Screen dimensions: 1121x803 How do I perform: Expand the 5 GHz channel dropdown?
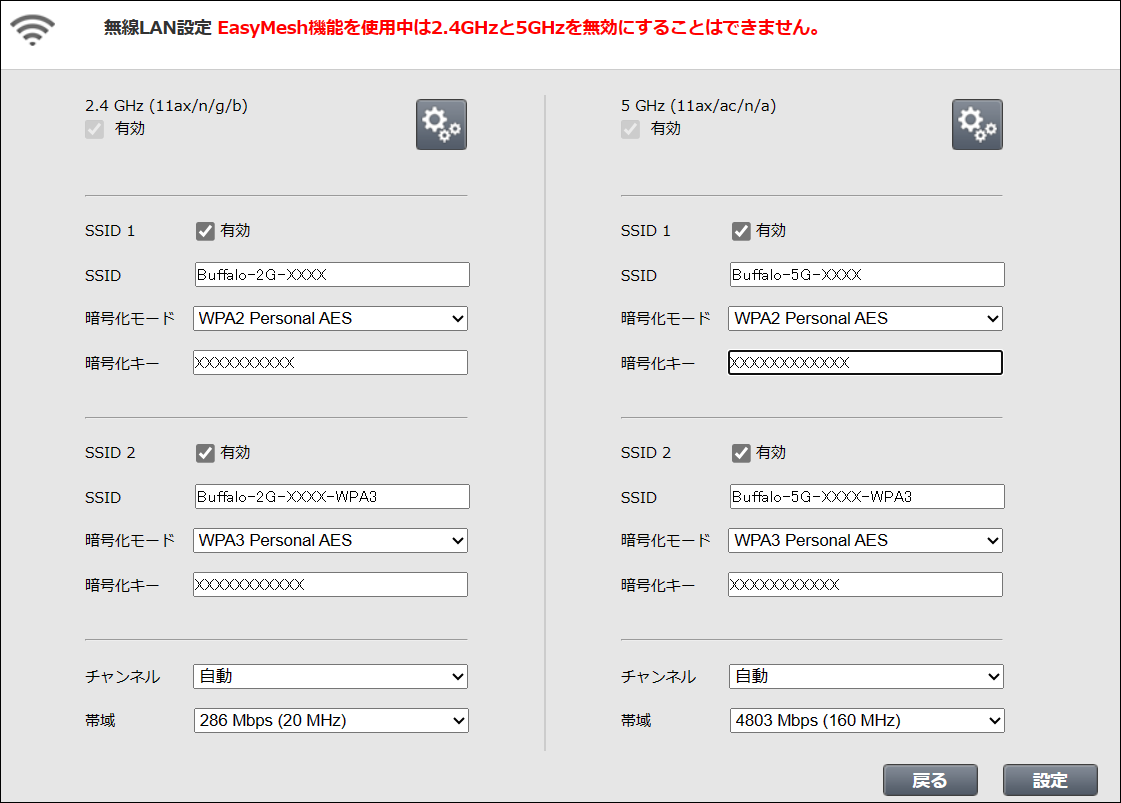tap(866, 677)
